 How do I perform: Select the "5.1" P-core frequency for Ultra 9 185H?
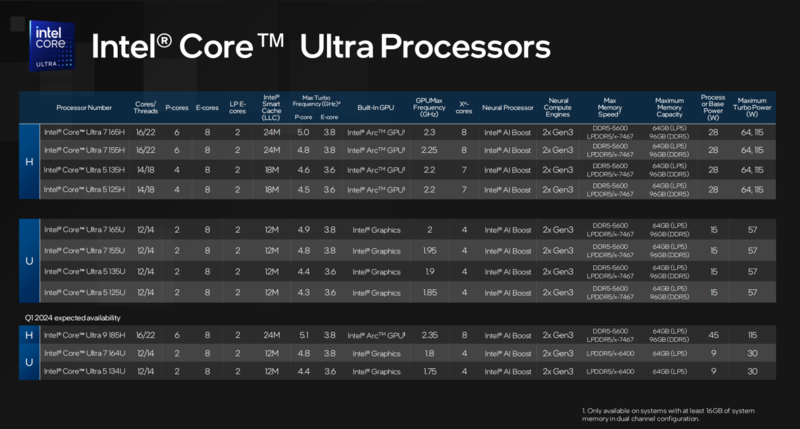pos(304,335)
